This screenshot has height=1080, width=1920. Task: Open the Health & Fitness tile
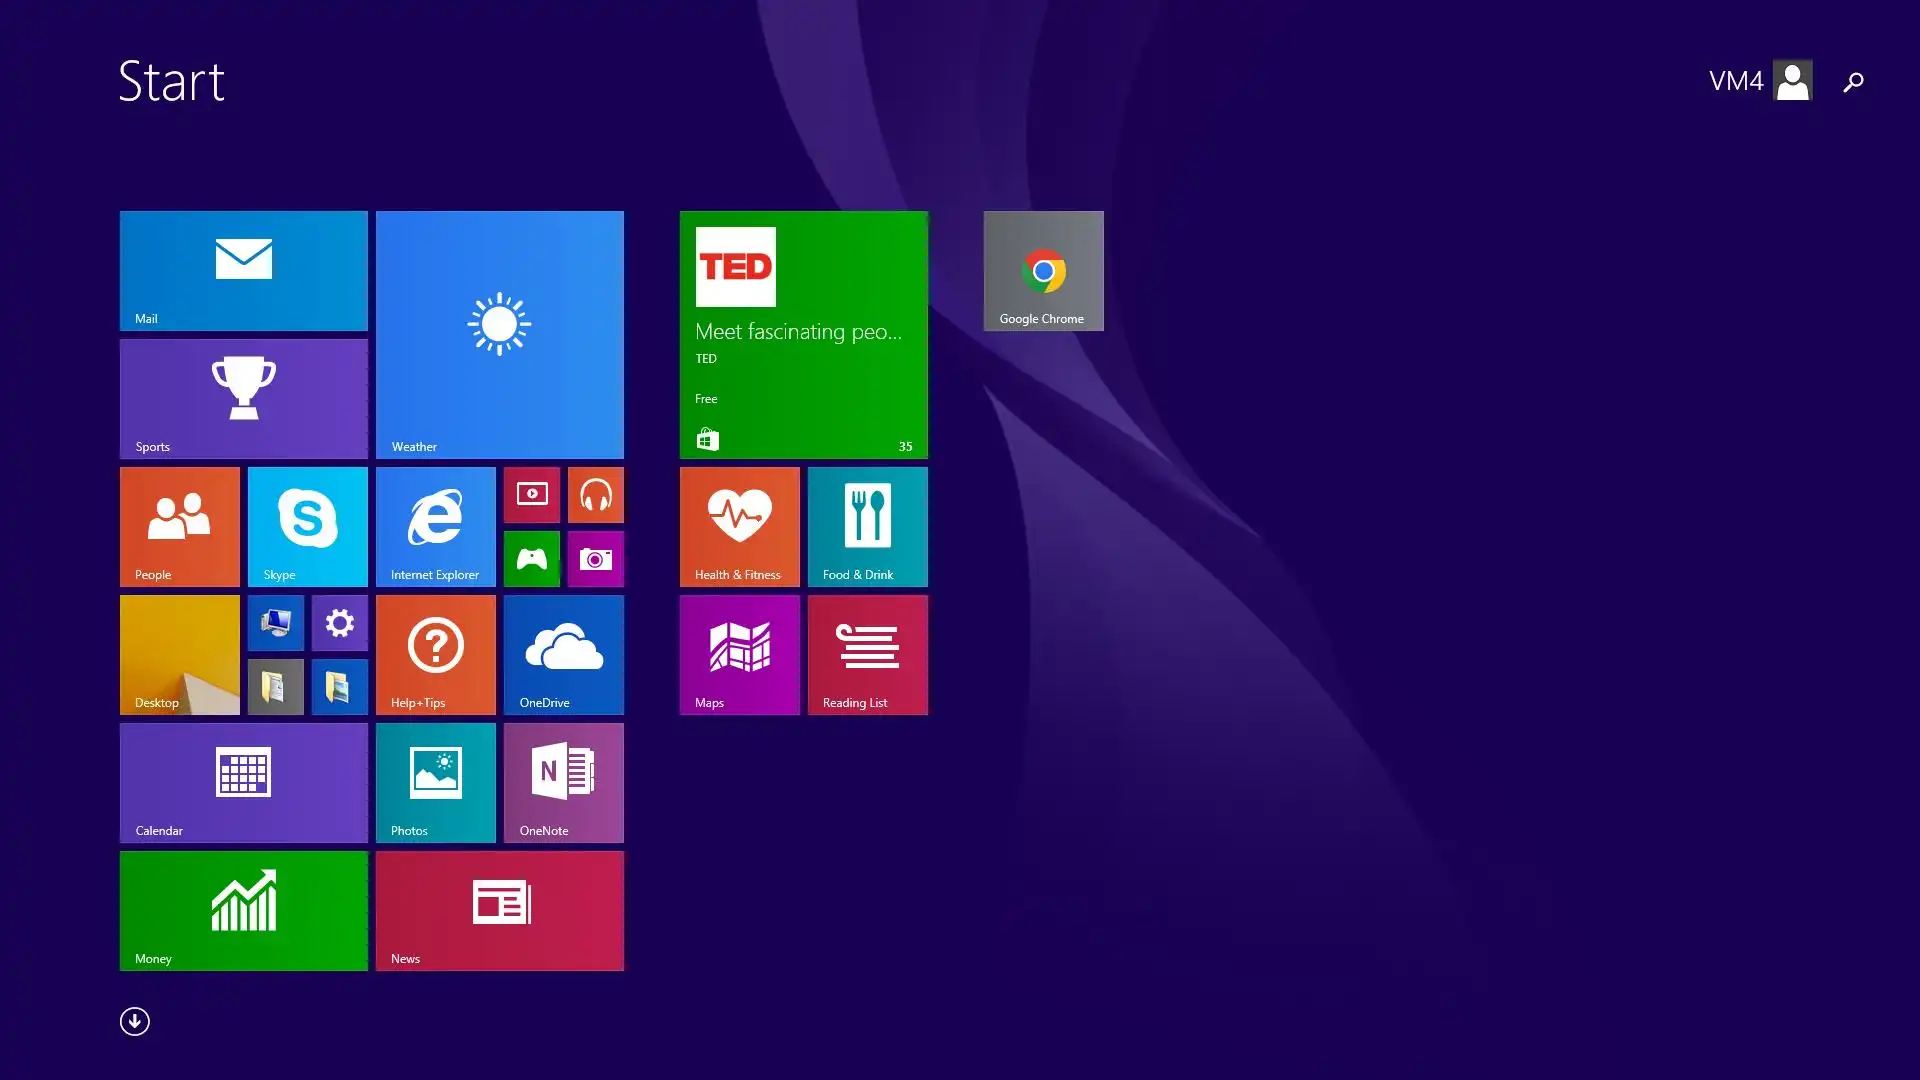coord(739,526)
